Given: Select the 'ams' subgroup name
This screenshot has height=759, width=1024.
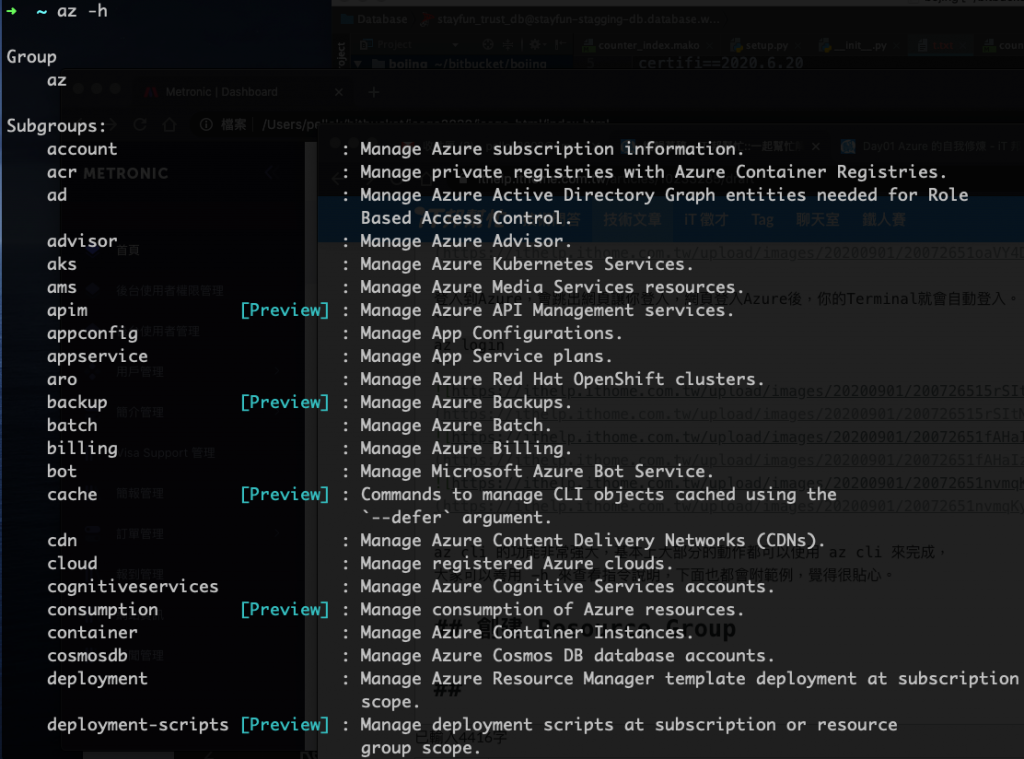Looking at the screenshot, I should point(61,287).
